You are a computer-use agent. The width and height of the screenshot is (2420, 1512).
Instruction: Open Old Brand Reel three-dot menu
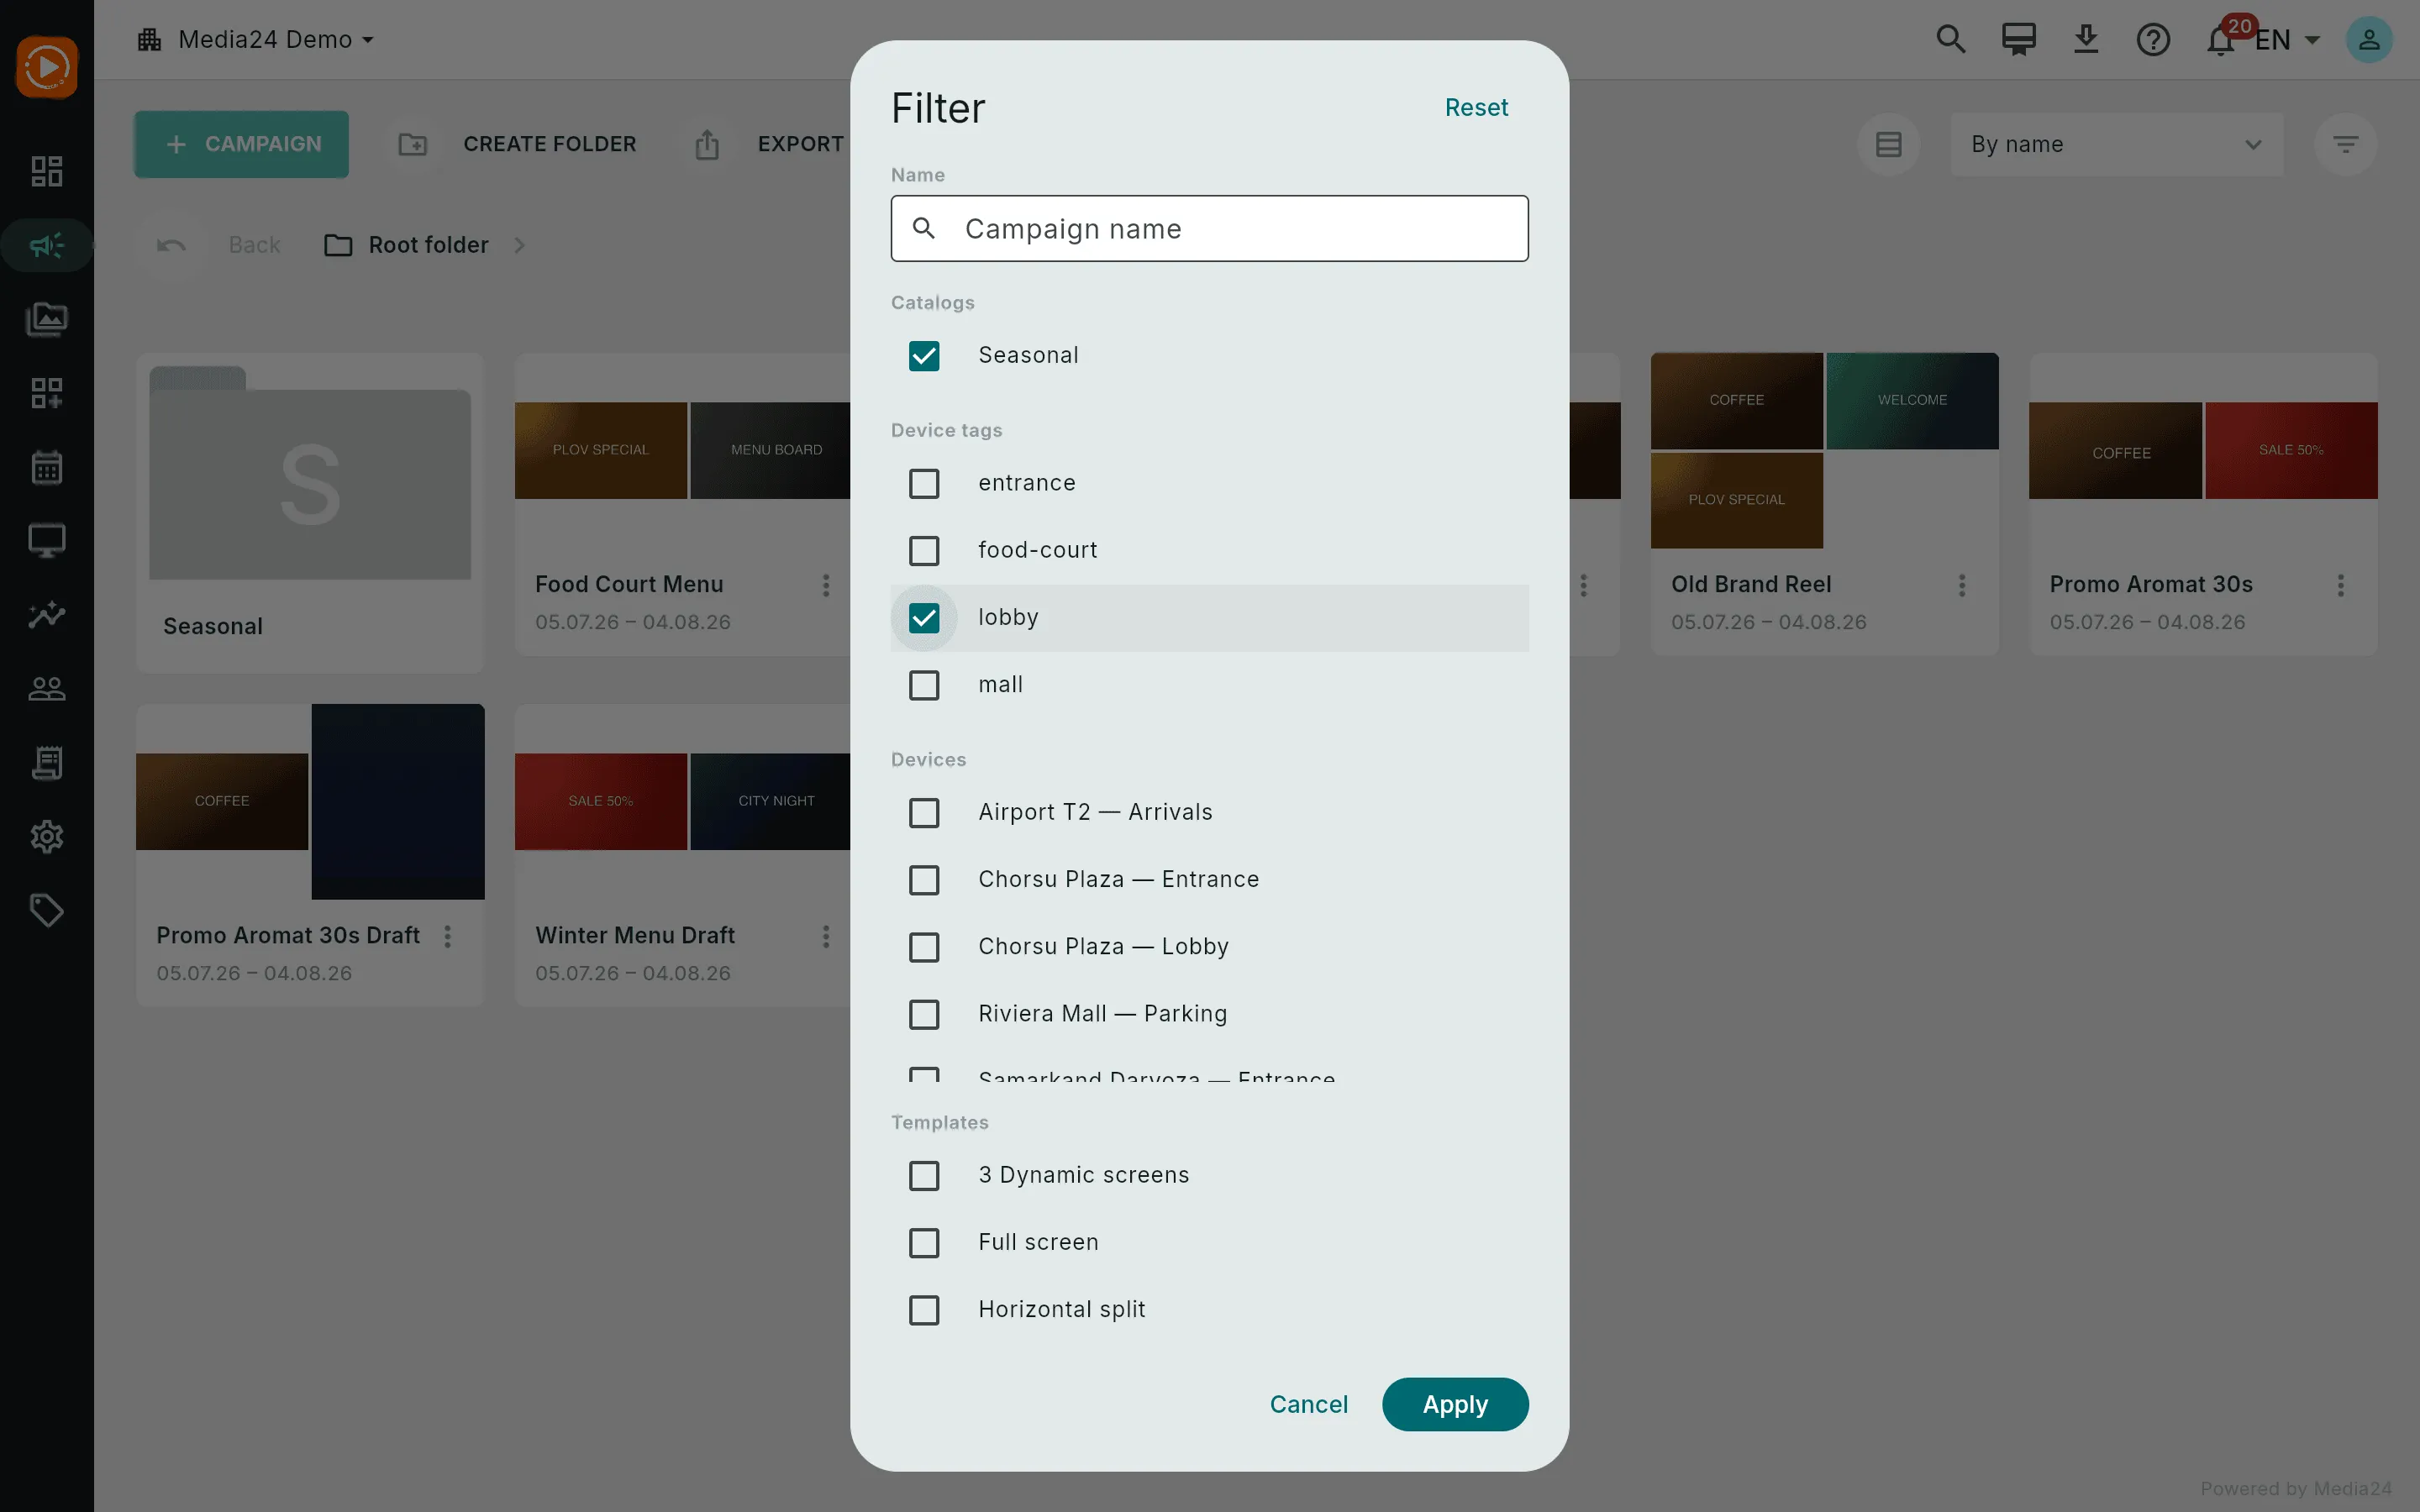[1962, 585]
